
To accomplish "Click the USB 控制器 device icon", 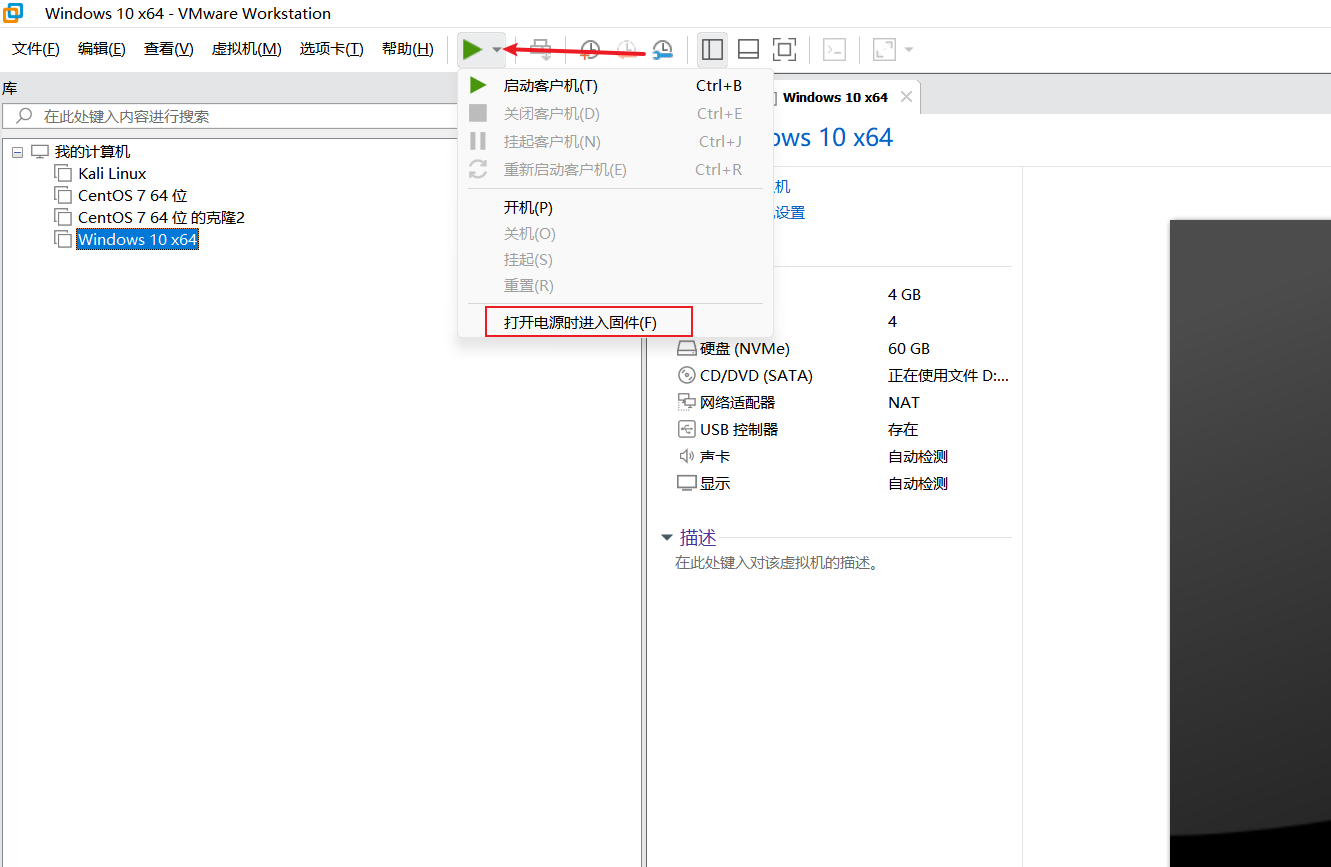I will (686, 429).
